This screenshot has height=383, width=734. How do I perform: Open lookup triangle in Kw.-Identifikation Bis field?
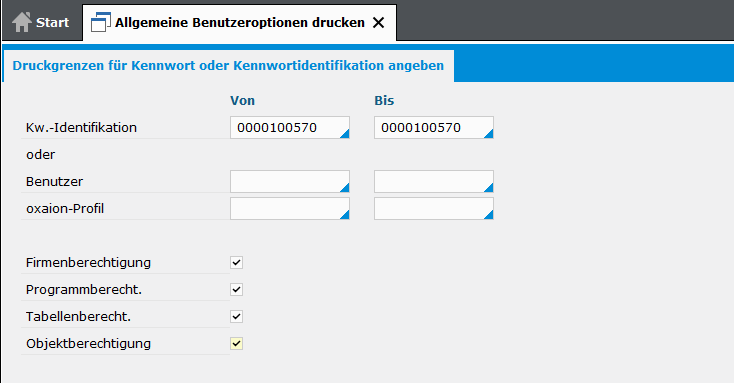tap(489, 134)
